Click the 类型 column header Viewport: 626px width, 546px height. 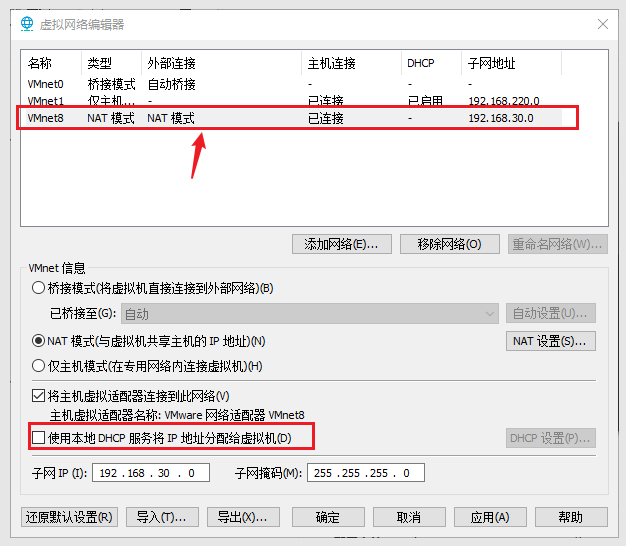[112, 63]
